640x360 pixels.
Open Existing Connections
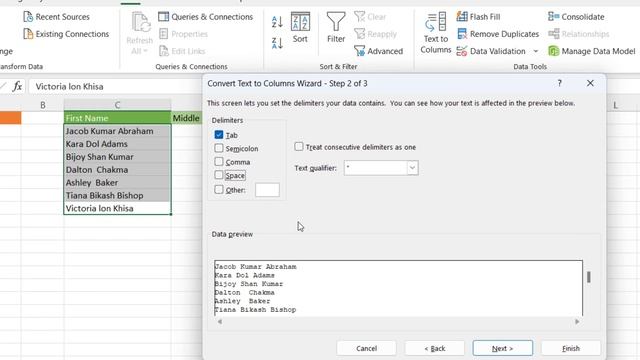click(66, 34)
